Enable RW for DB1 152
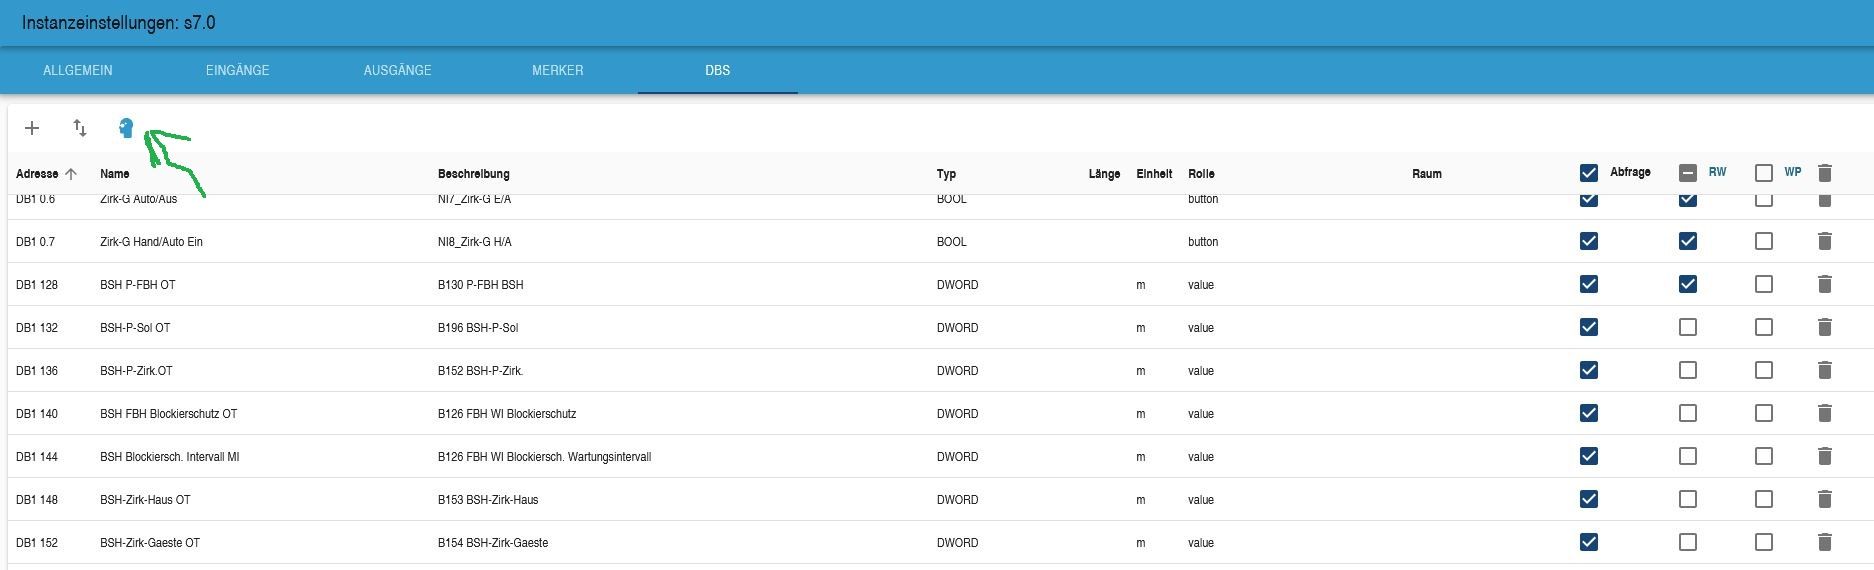 click(x=1688, y=542)
